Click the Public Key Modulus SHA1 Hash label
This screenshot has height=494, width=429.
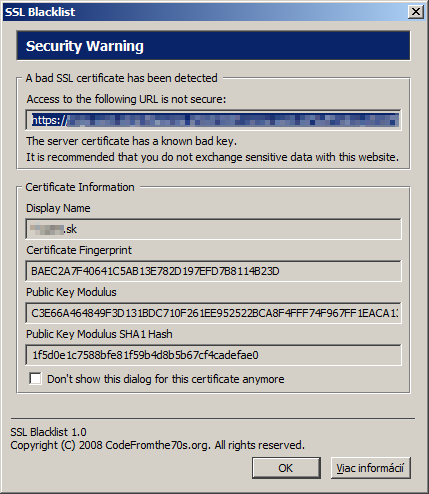(99, 334)
